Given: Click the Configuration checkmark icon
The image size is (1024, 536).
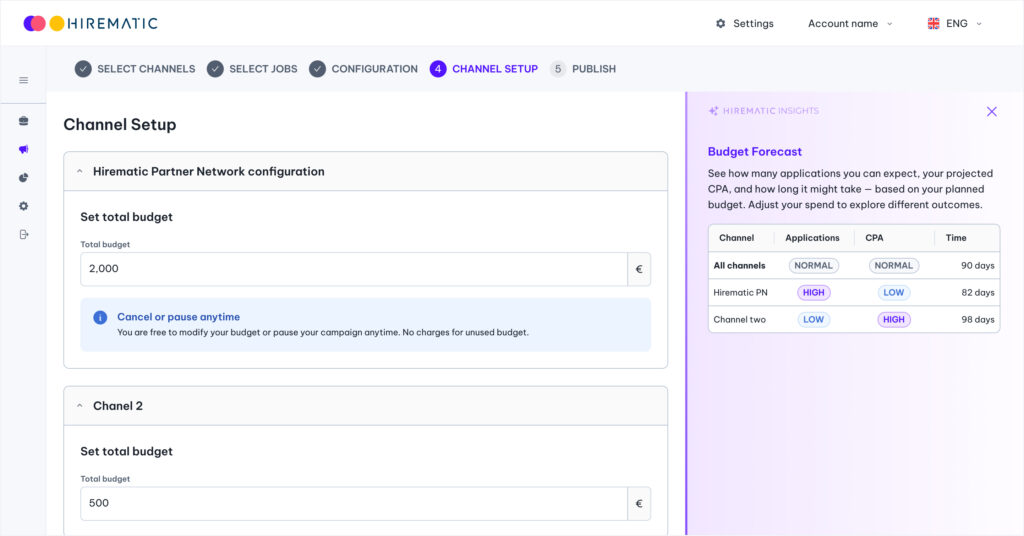Looking at the screenshot, I should 317,69.
